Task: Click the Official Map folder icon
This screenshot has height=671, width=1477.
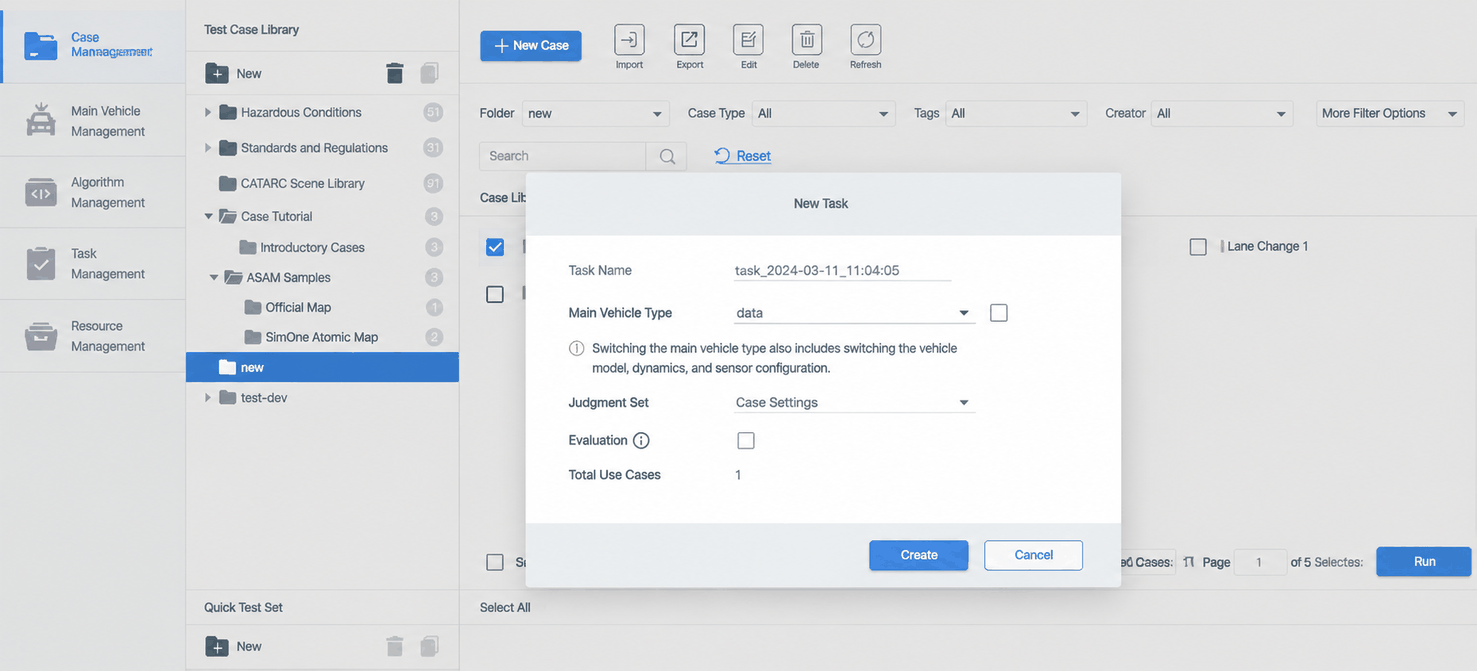Action: coord(252,307)
